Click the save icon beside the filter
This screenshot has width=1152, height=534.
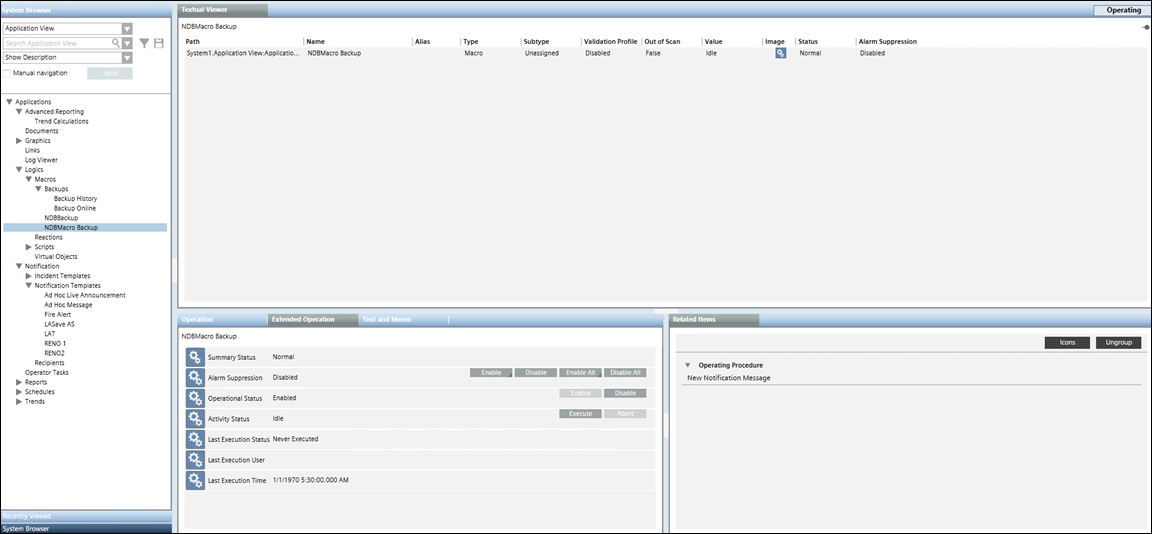point(158,43)
